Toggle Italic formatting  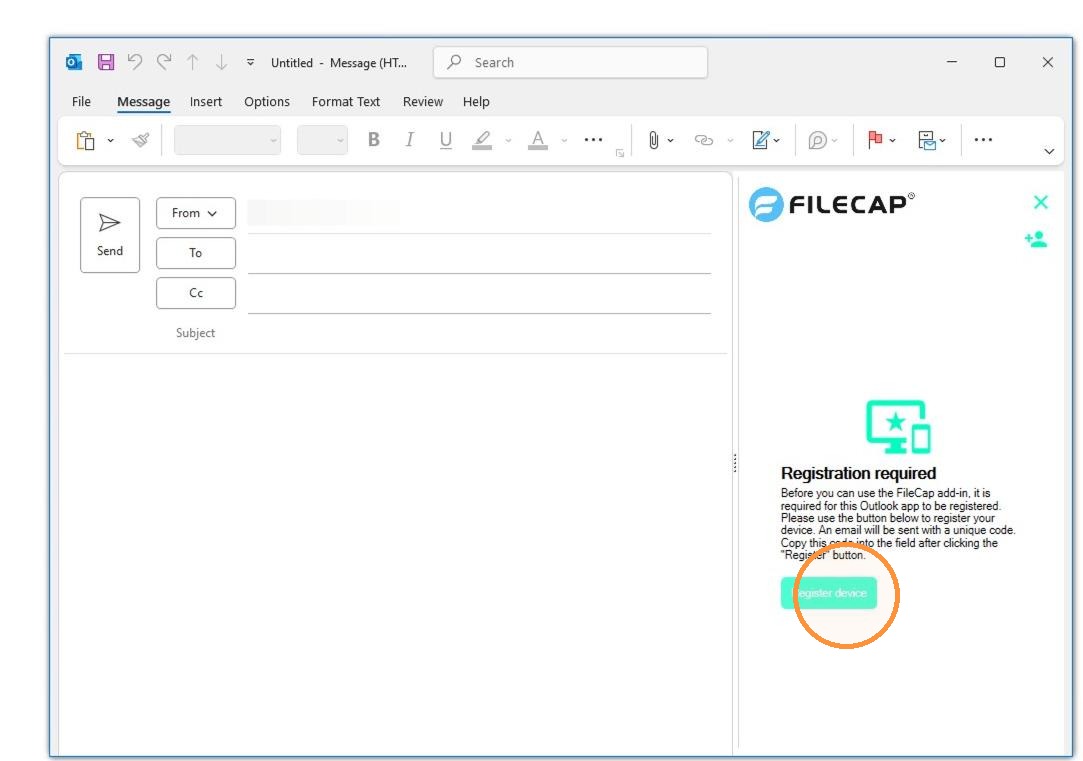point(410,140)
